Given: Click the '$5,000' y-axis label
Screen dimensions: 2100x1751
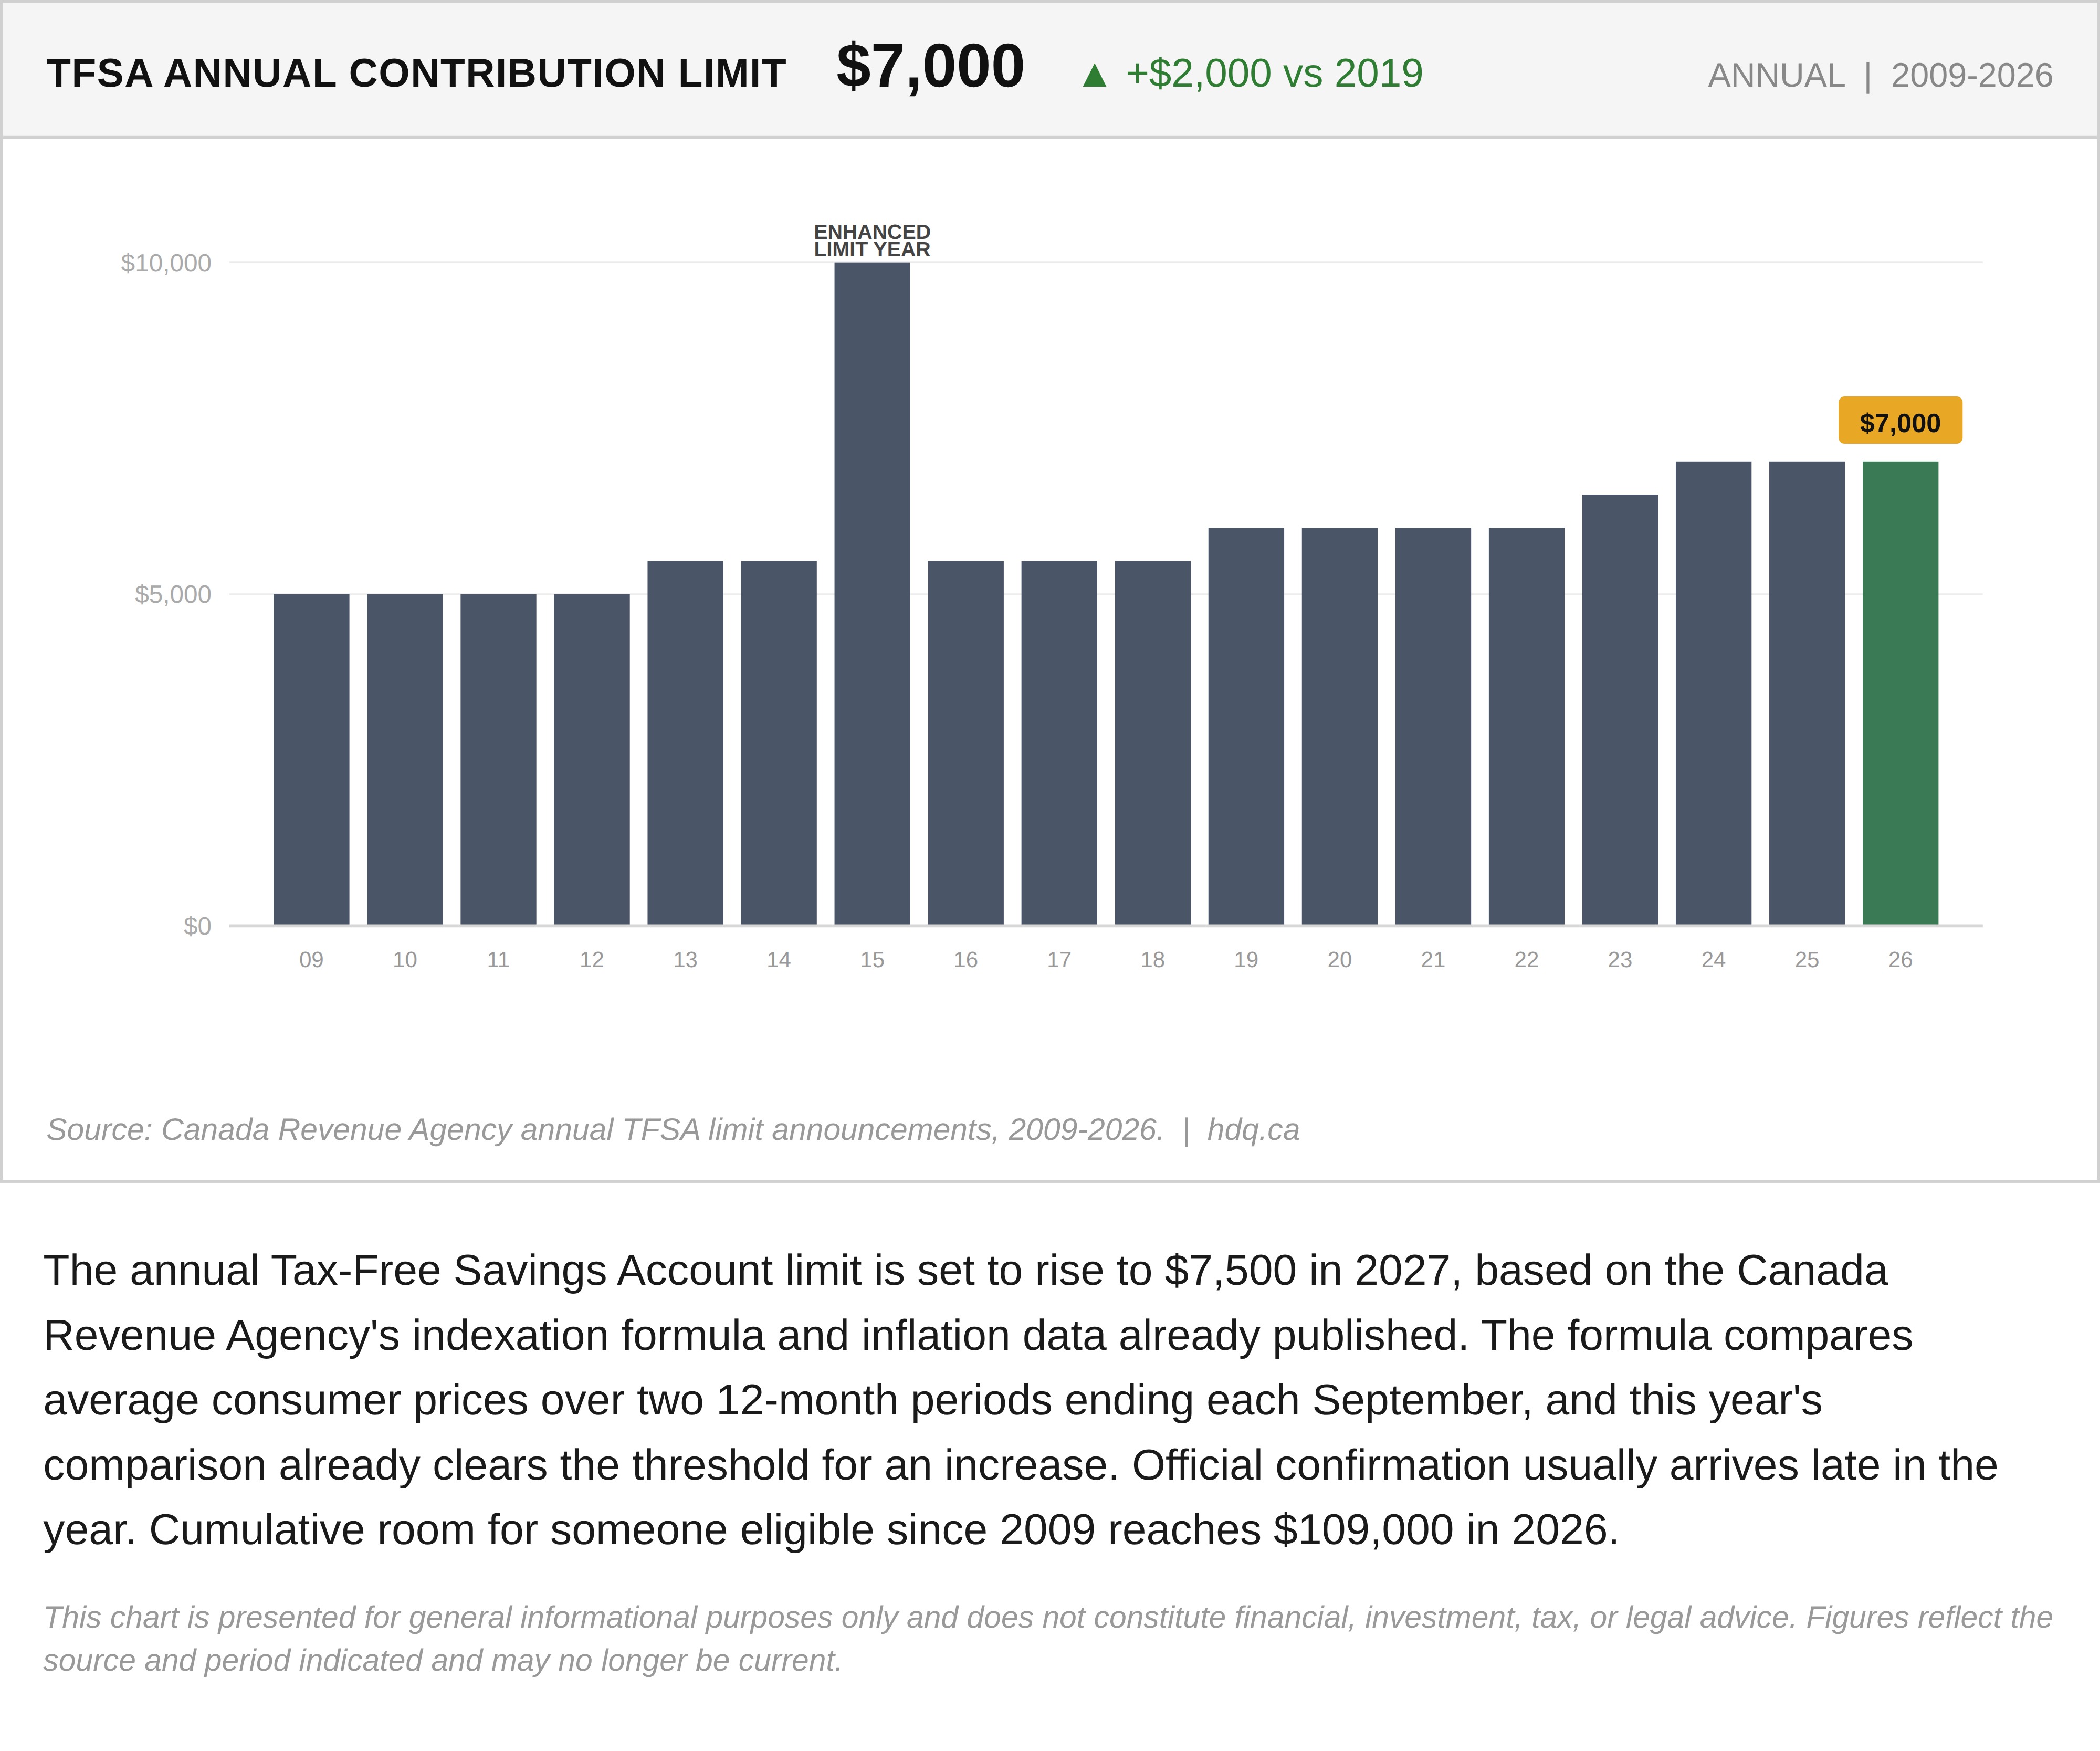Looking at the screenshot, I should point(173,594).
